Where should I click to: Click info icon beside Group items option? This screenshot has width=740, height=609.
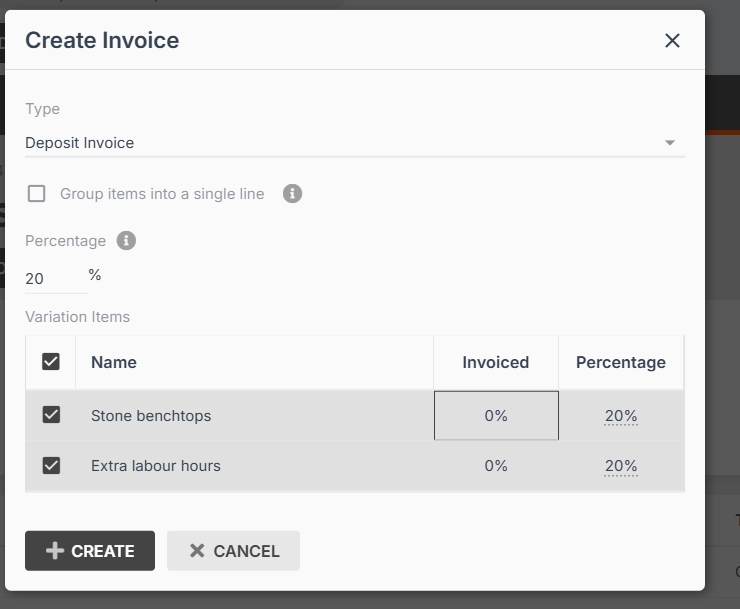[292, 194]
